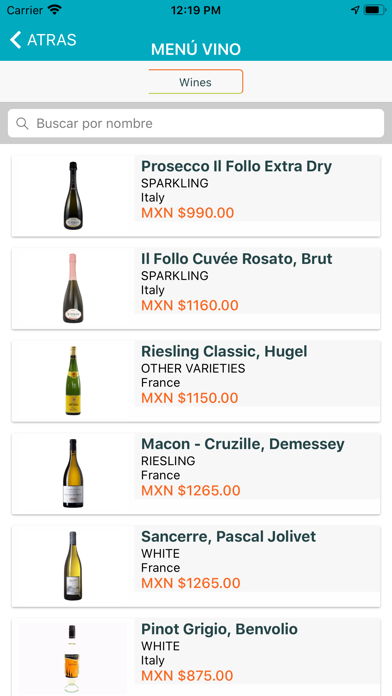Focus the Buscar por nombre search field
392x696 pixels.
click(196, 123)
